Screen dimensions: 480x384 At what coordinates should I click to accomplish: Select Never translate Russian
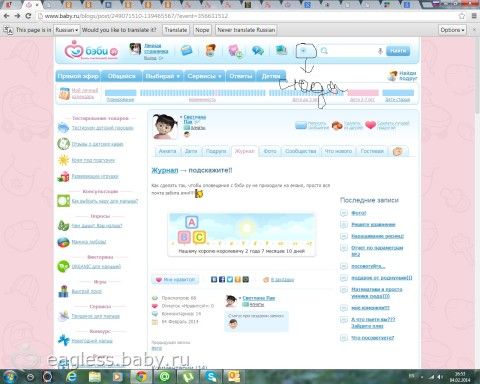tap(246, 30)
